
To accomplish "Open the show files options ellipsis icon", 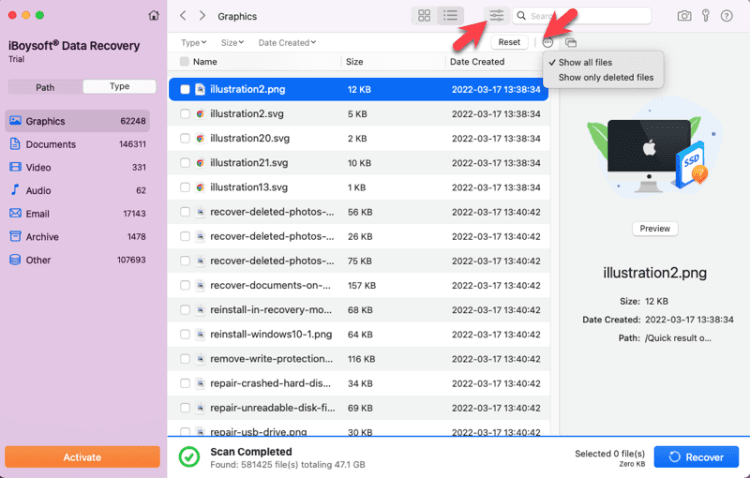I will [548, 43].
